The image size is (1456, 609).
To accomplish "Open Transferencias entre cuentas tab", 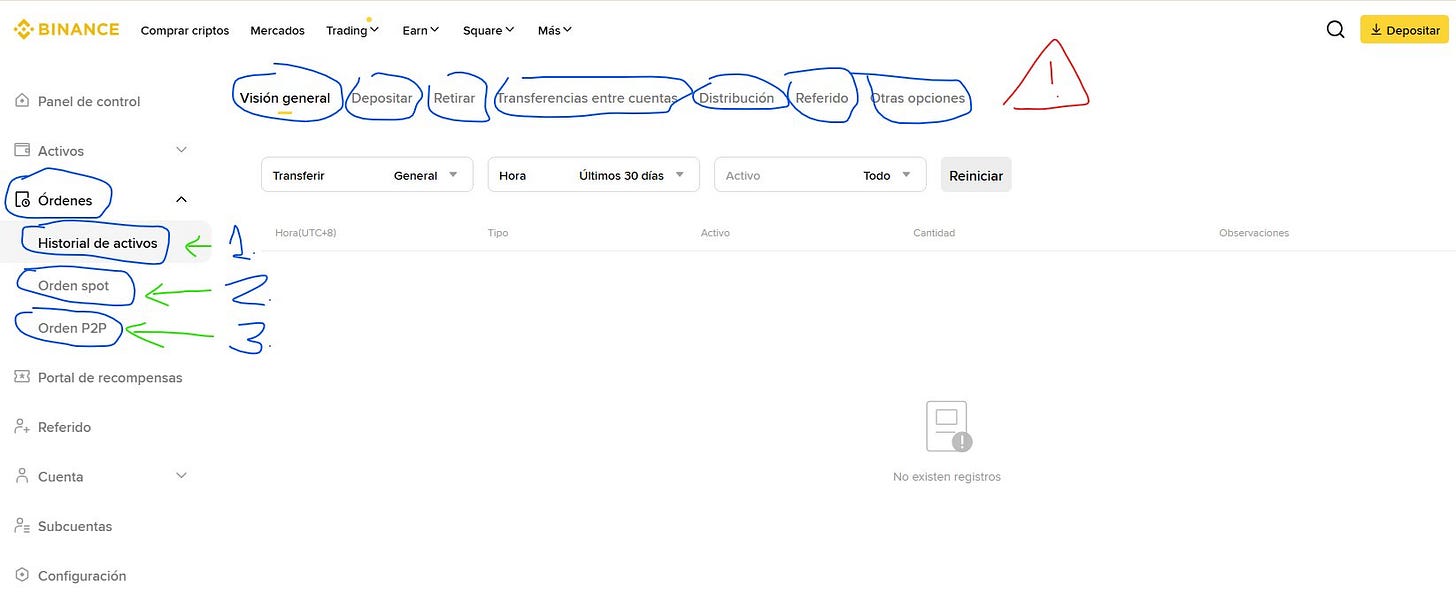I will [x=587, y=98].
